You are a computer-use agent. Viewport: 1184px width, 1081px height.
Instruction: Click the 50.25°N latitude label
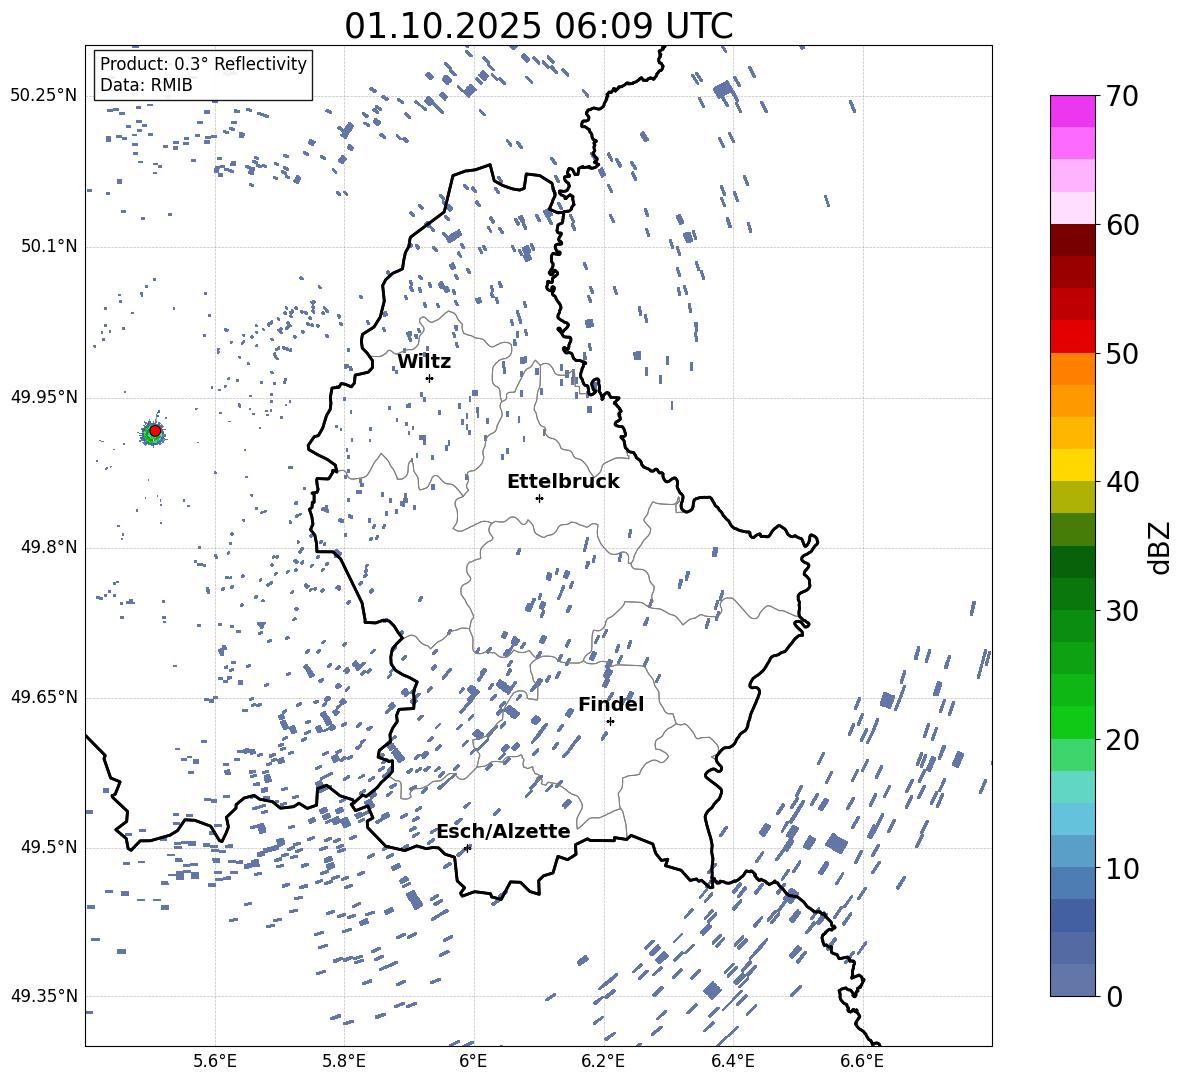click(x=44, y=96)
